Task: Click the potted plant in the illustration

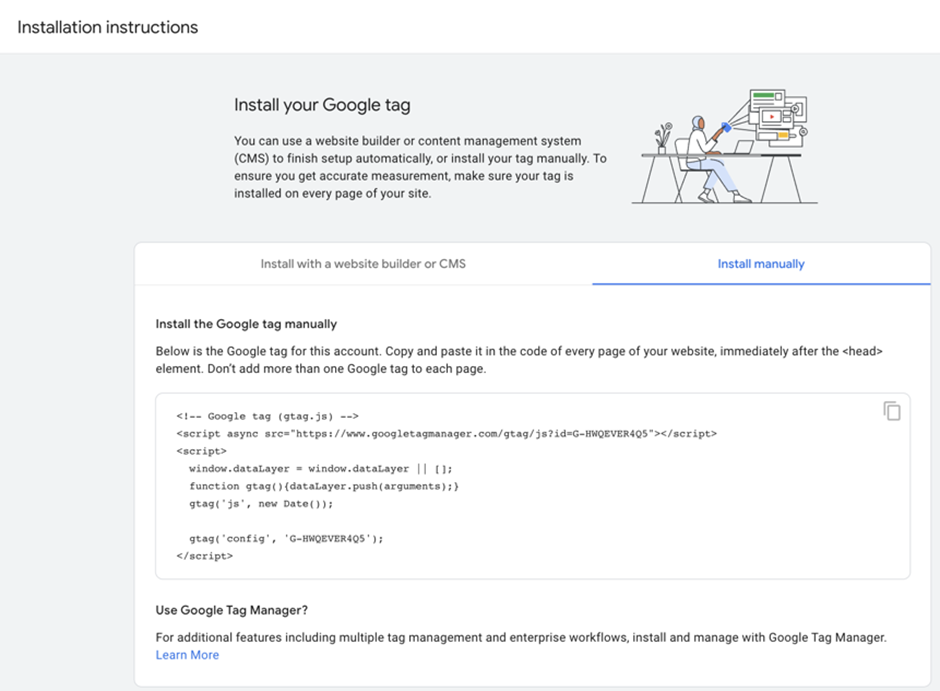Action: pyautogui.click(x=661, y=139)
